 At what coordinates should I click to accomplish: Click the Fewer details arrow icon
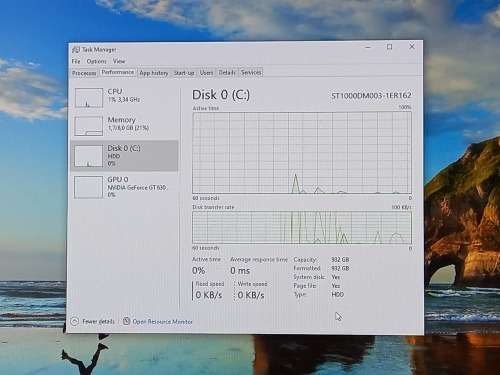point(75,321)
